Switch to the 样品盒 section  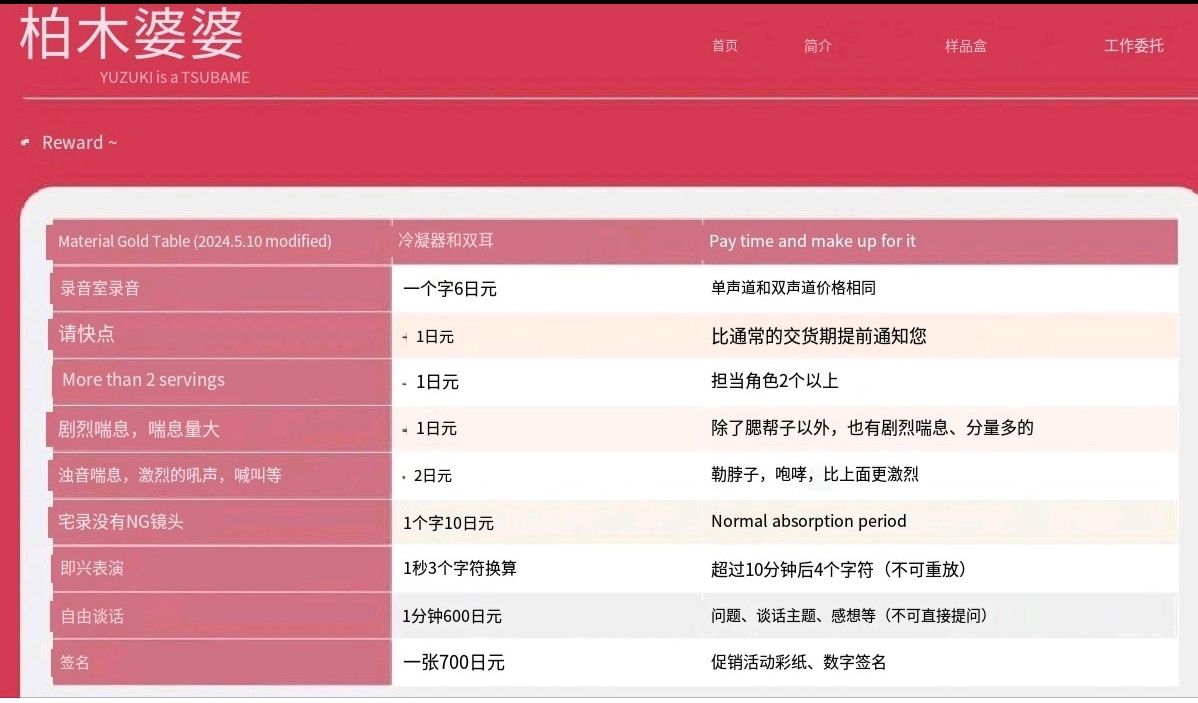pyautogui.click(x=963, y=46)
